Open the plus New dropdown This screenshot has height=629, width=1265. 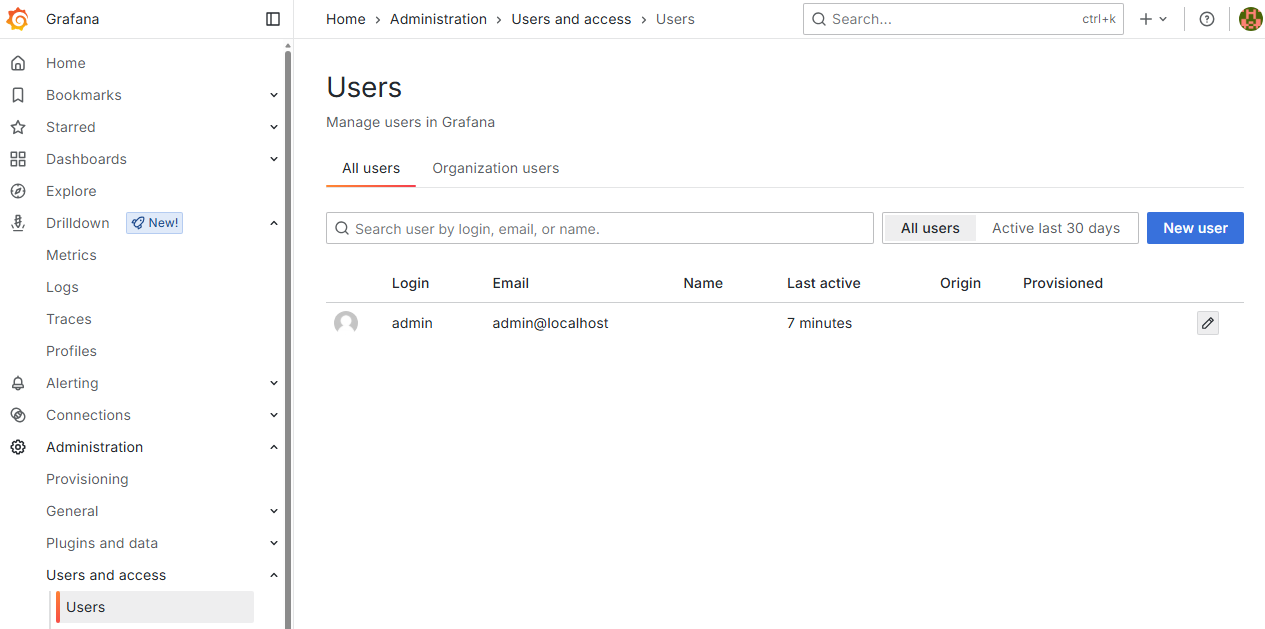click(x=1153, y=19)
